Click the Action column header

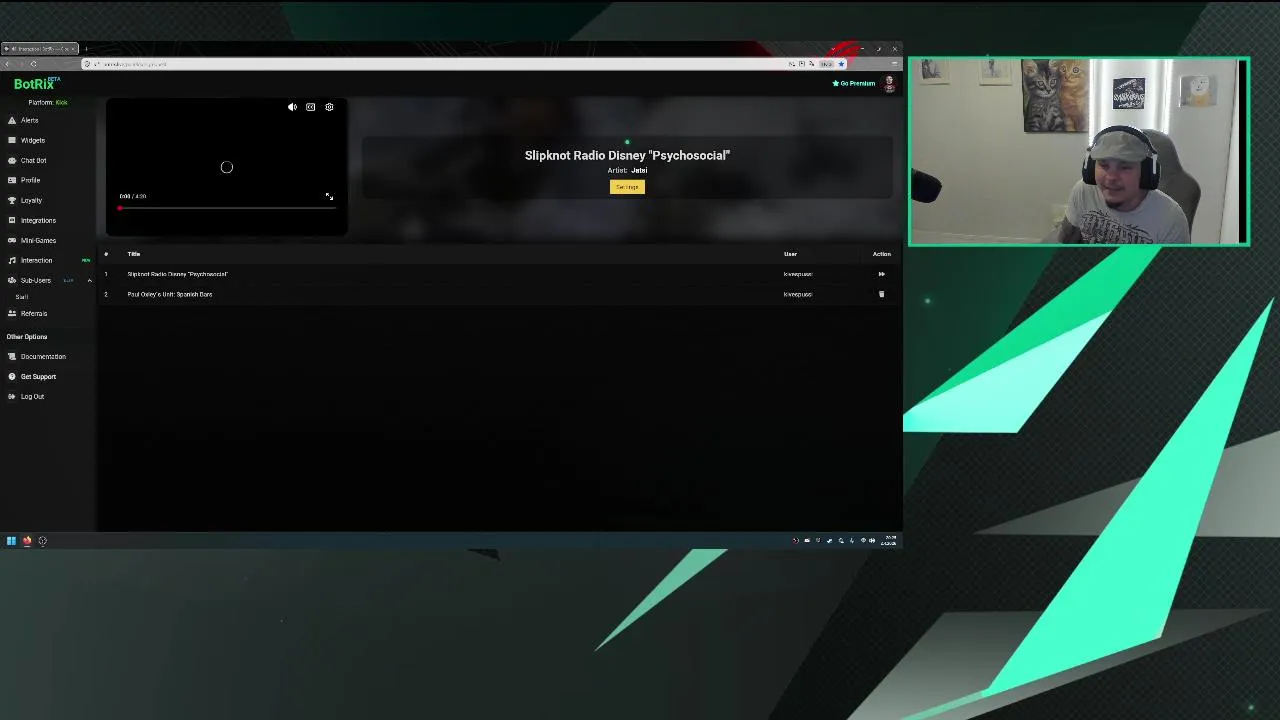(x=881, y=254)
